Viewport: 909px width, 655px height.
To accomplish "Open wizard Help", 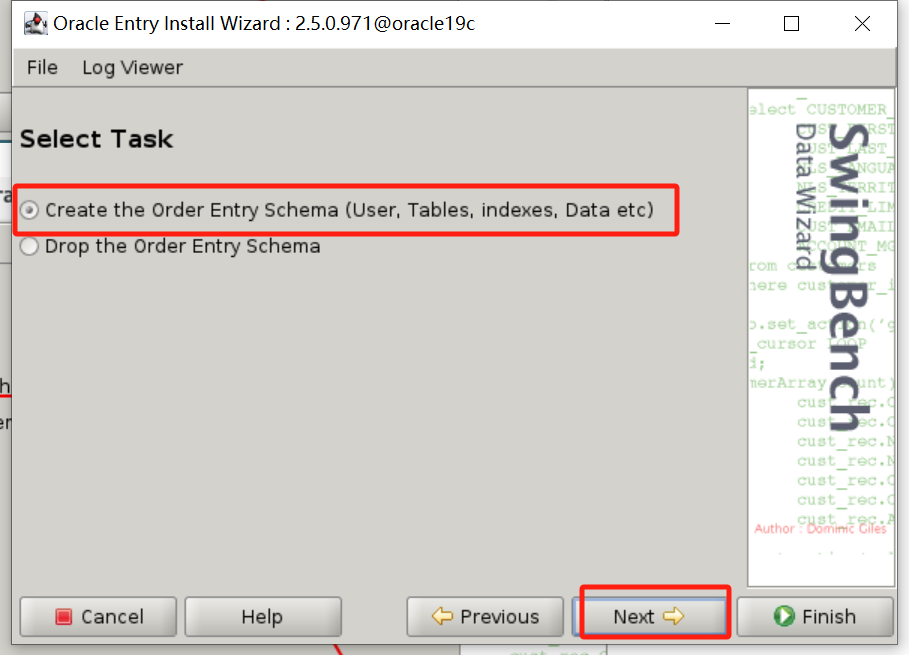I will [x=263, y=616].
